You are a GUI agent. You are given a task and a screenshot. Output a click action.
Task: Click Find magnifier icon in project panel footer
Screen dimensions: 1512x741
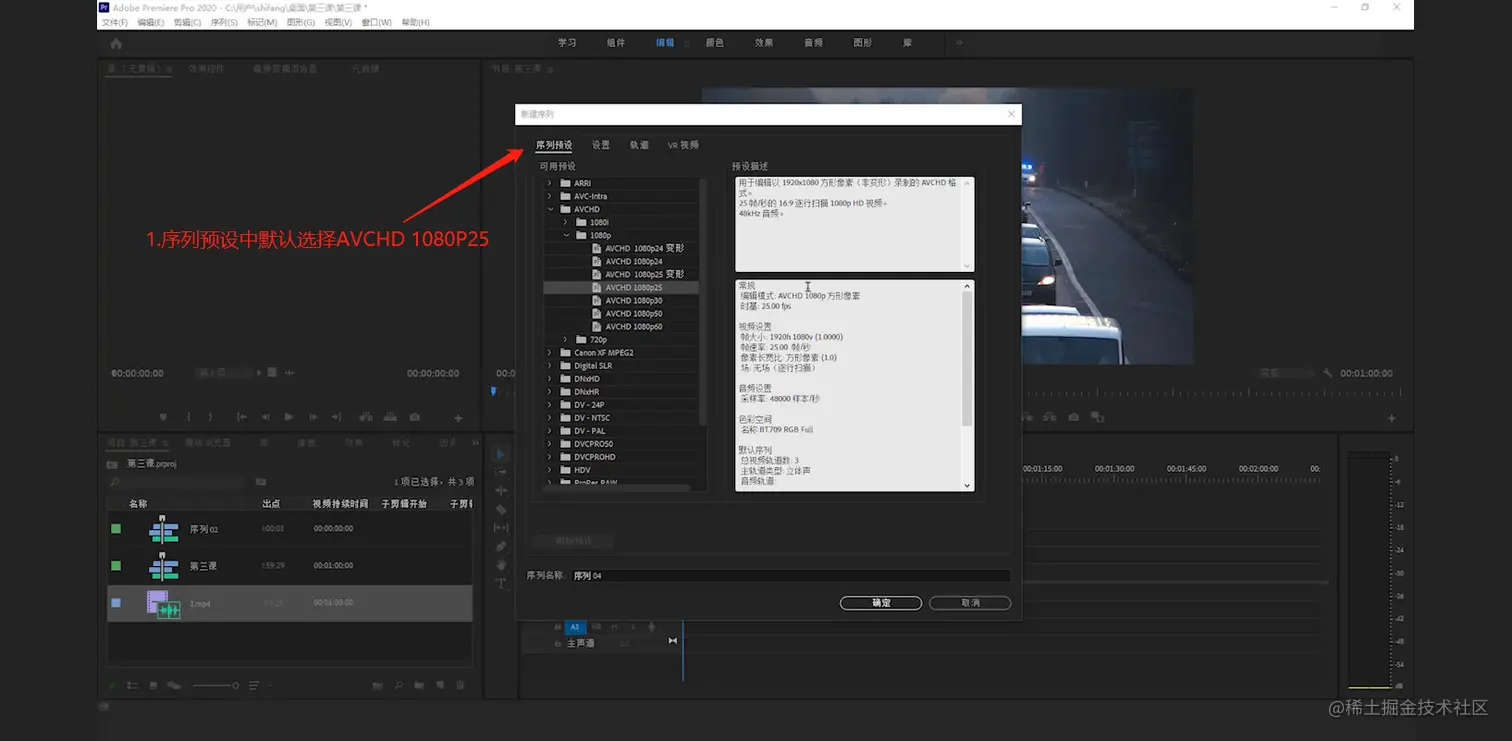(x=398, y=685)
